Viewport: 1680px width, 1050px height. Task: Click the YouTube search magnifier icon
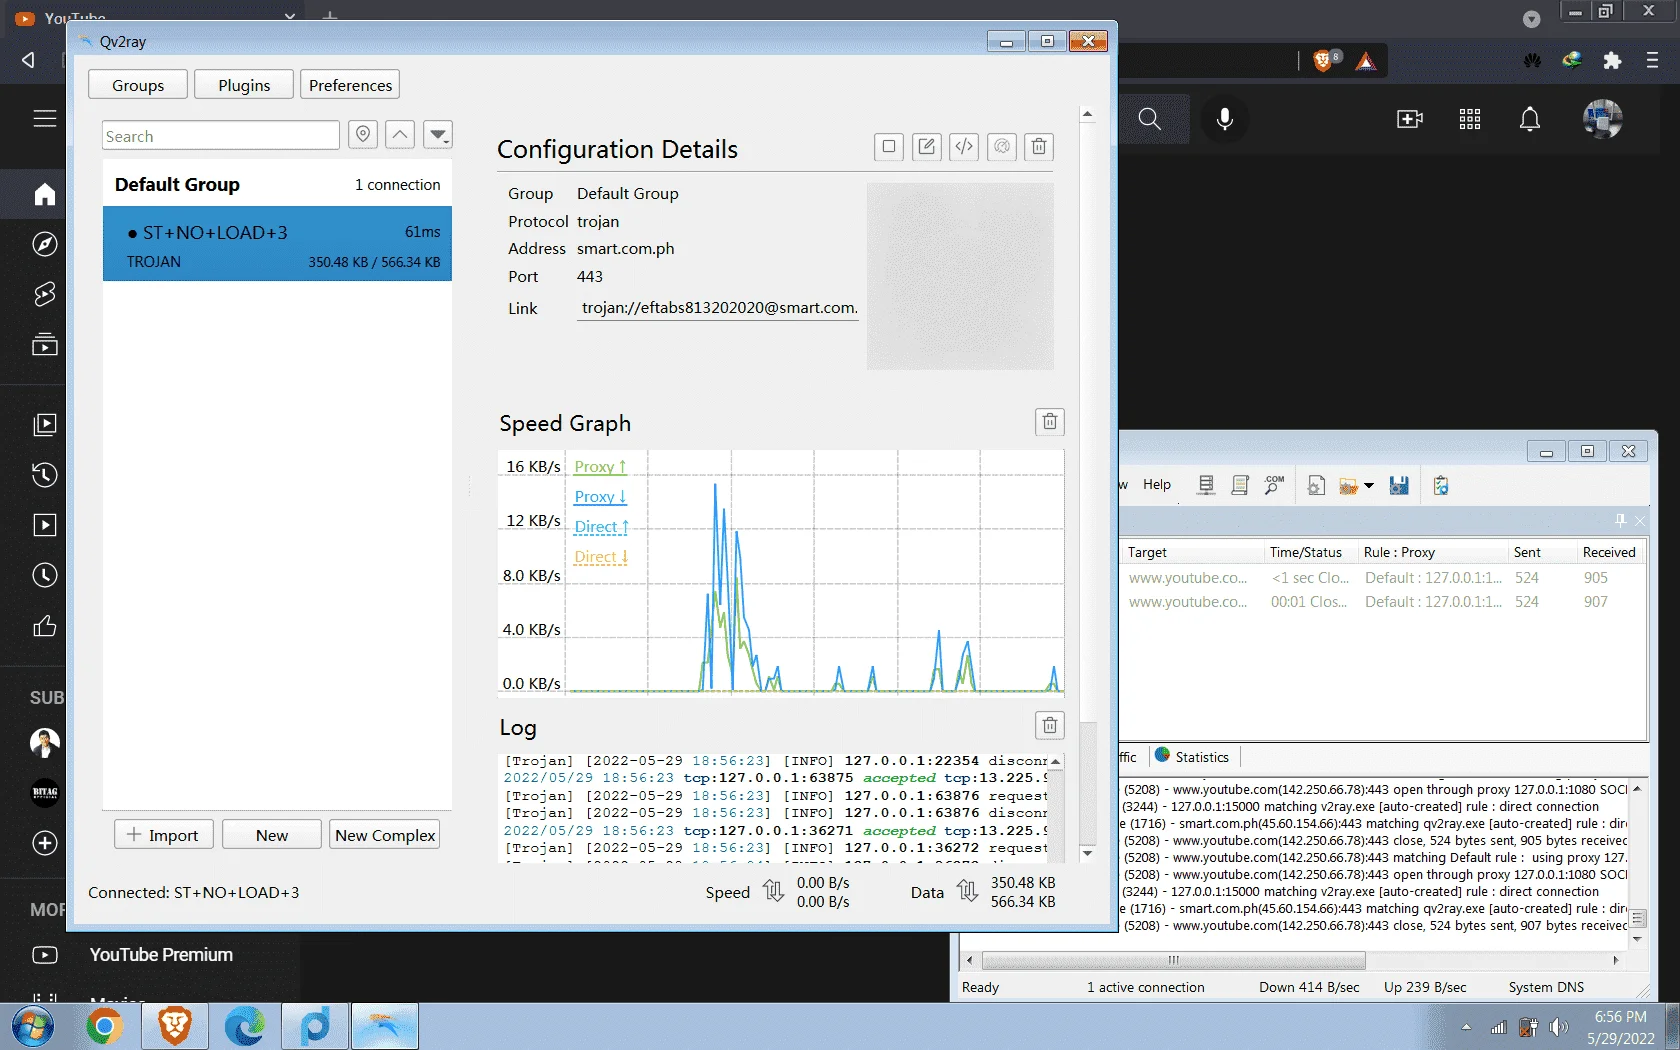1150,119
